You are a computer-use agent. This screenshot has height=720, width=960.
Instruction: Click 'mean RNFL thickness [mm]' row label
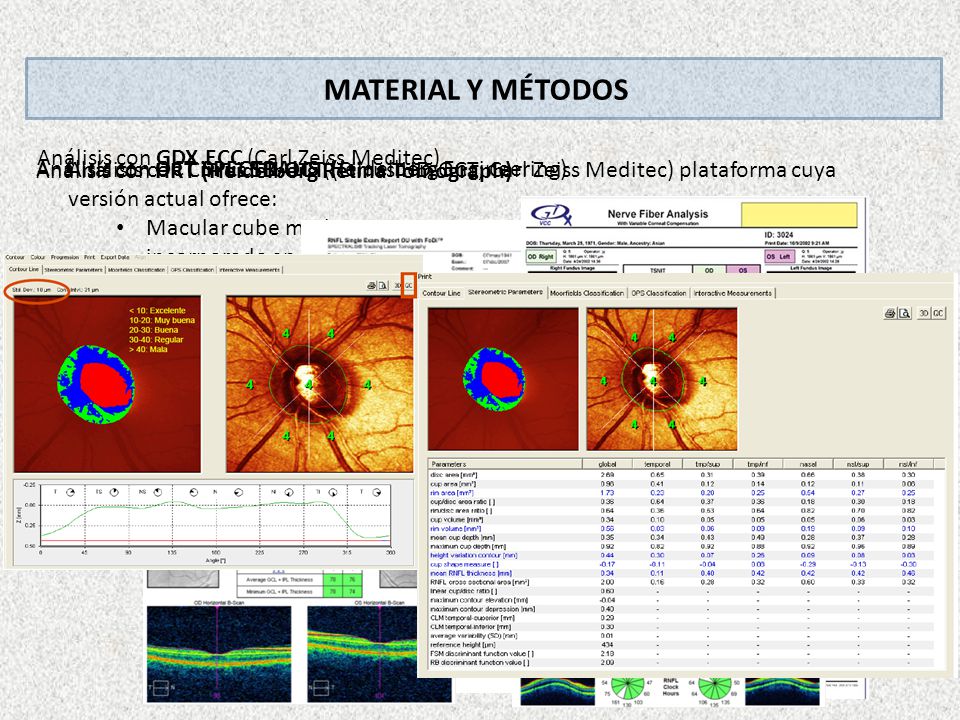click(471, 573)
